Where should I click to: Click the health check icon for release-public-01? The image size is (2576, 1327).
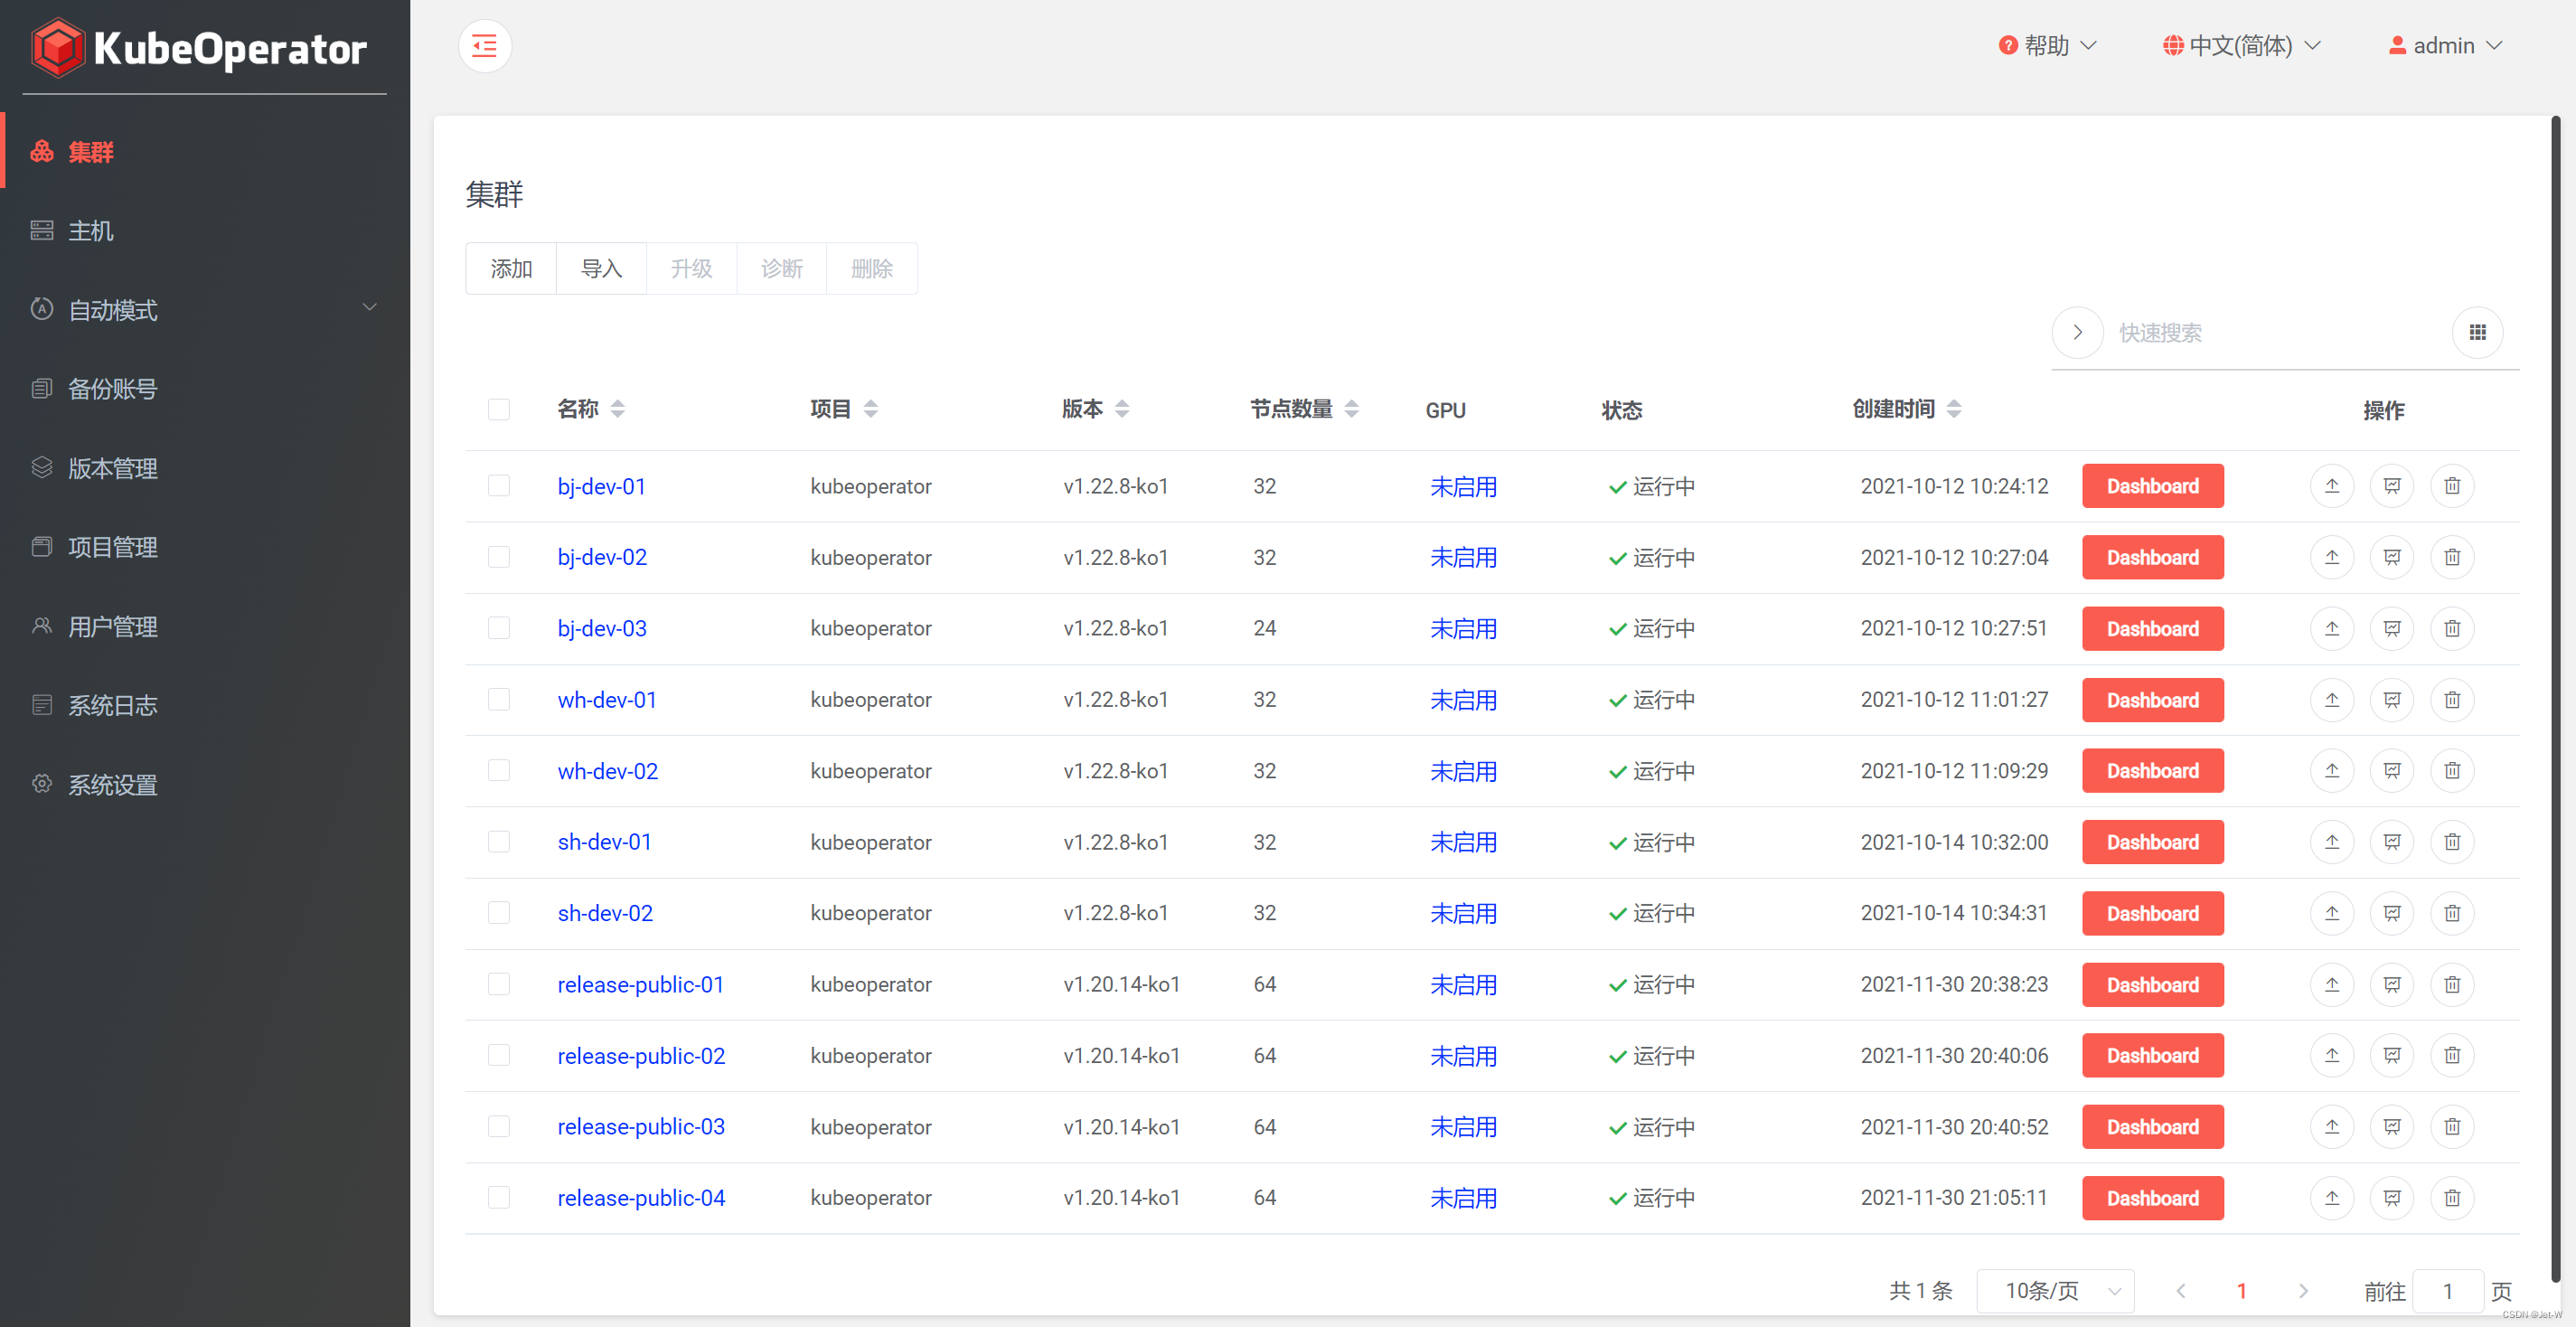coord(2391,984)
